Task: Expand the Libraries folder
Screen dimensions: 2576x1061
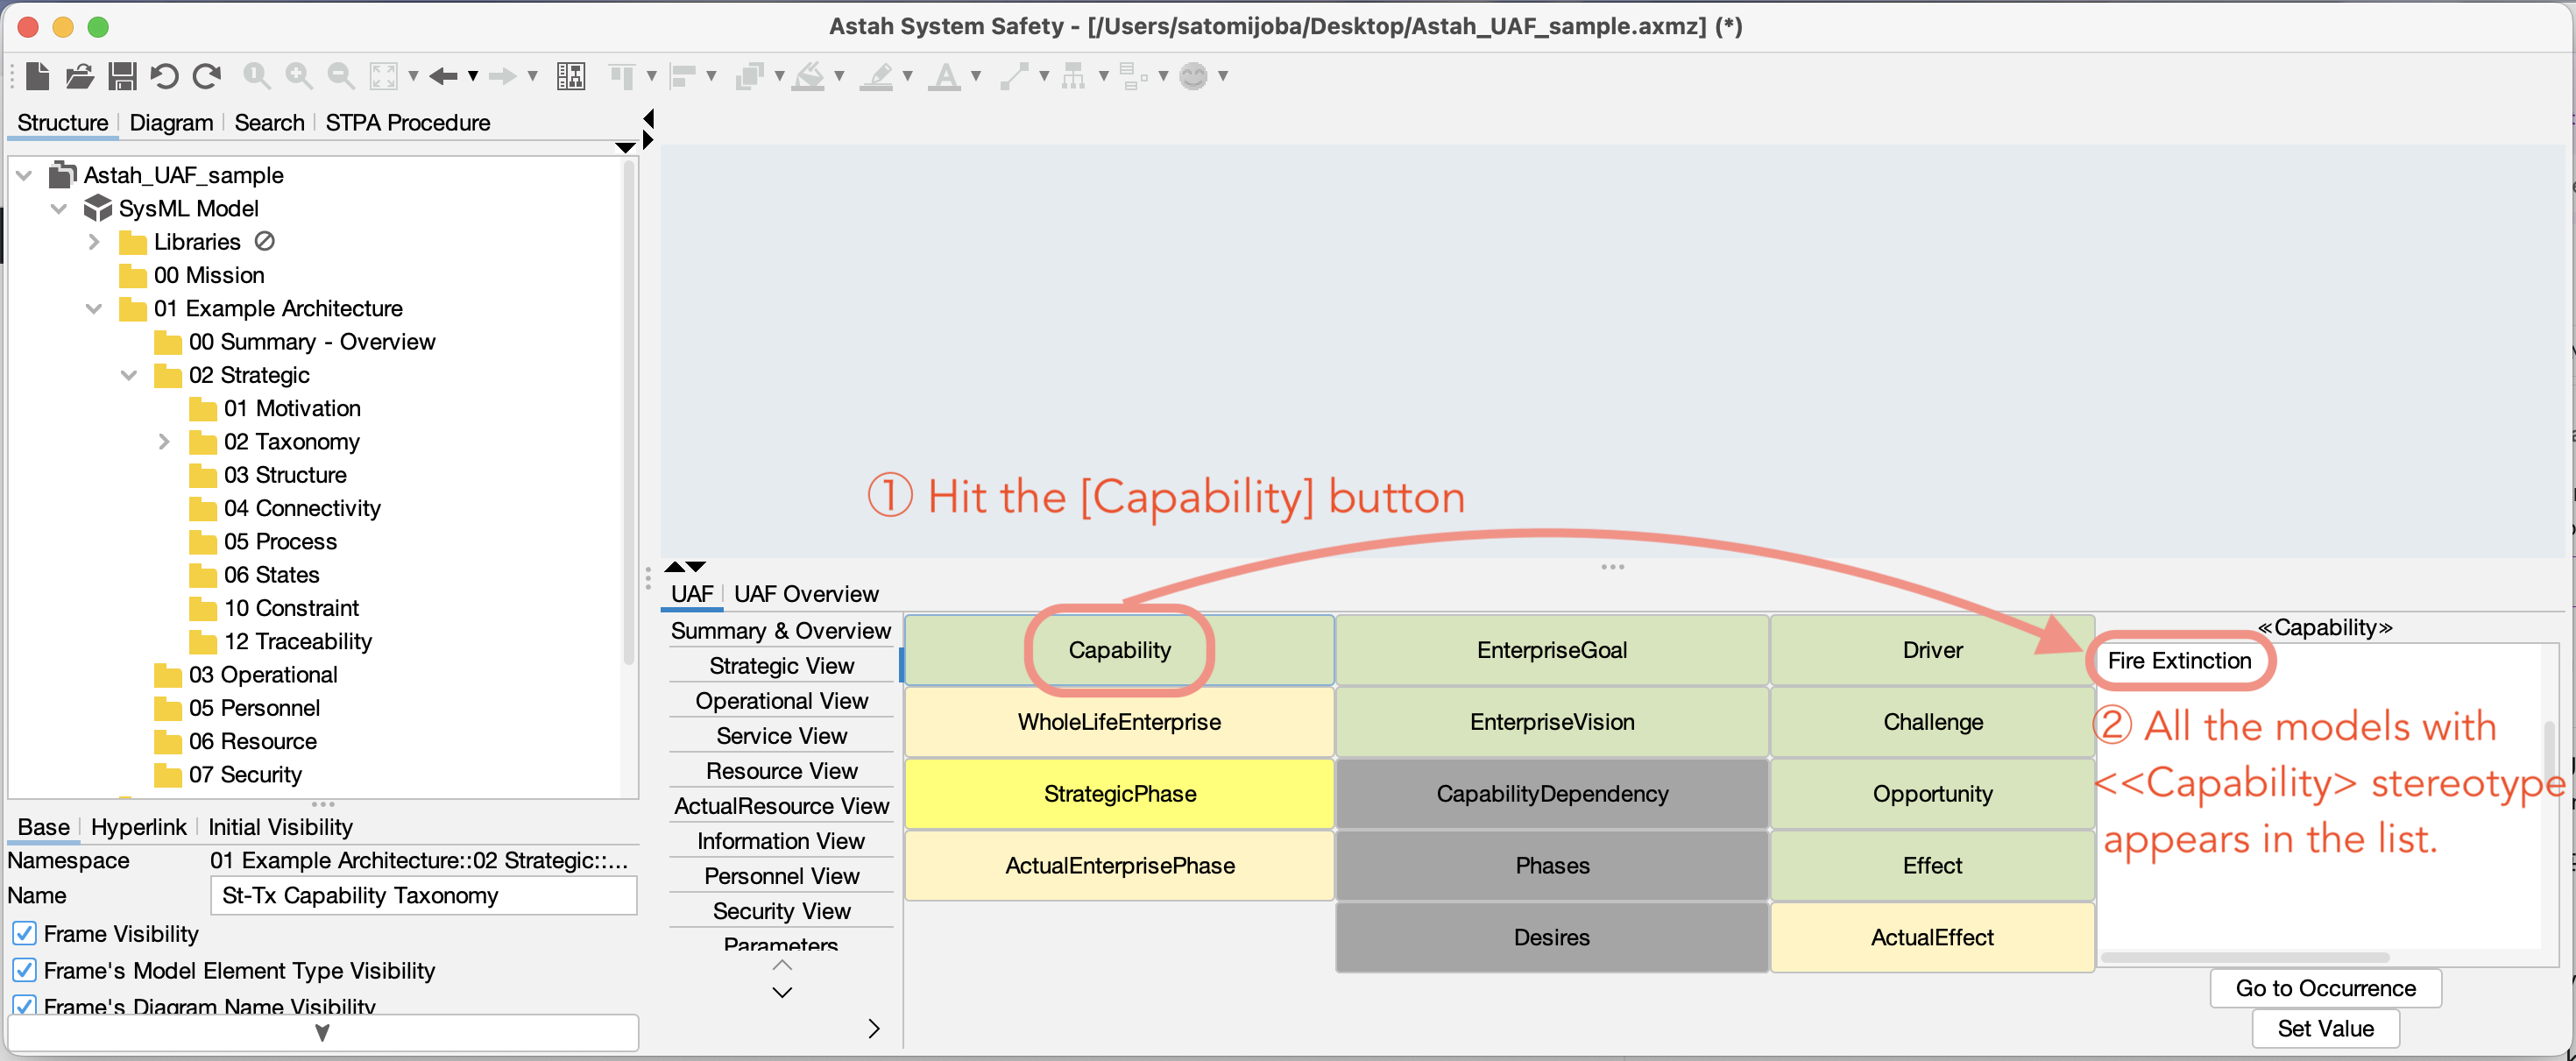Action: 94,242
